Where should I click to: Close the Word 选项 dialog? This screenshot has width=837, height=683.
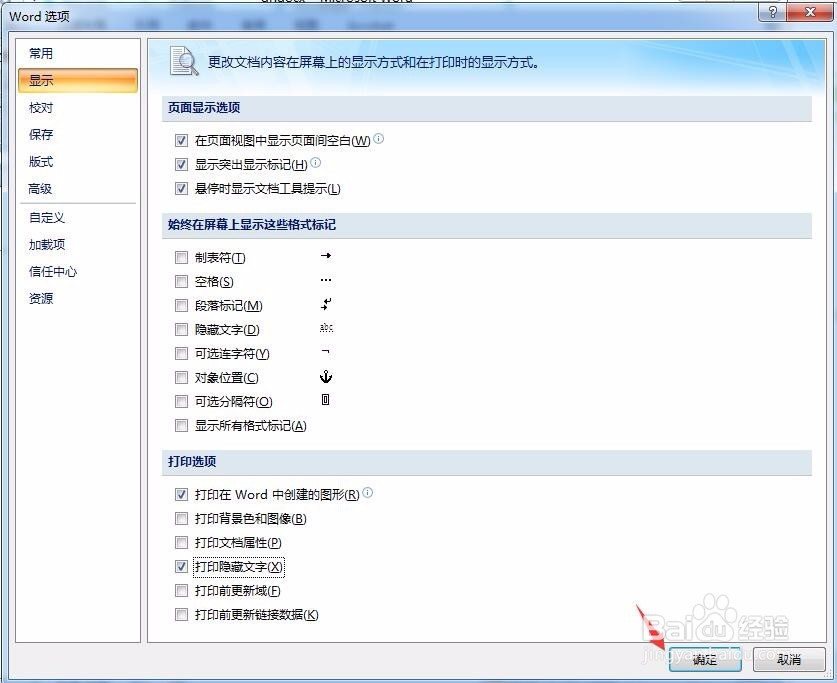point(810,12)
